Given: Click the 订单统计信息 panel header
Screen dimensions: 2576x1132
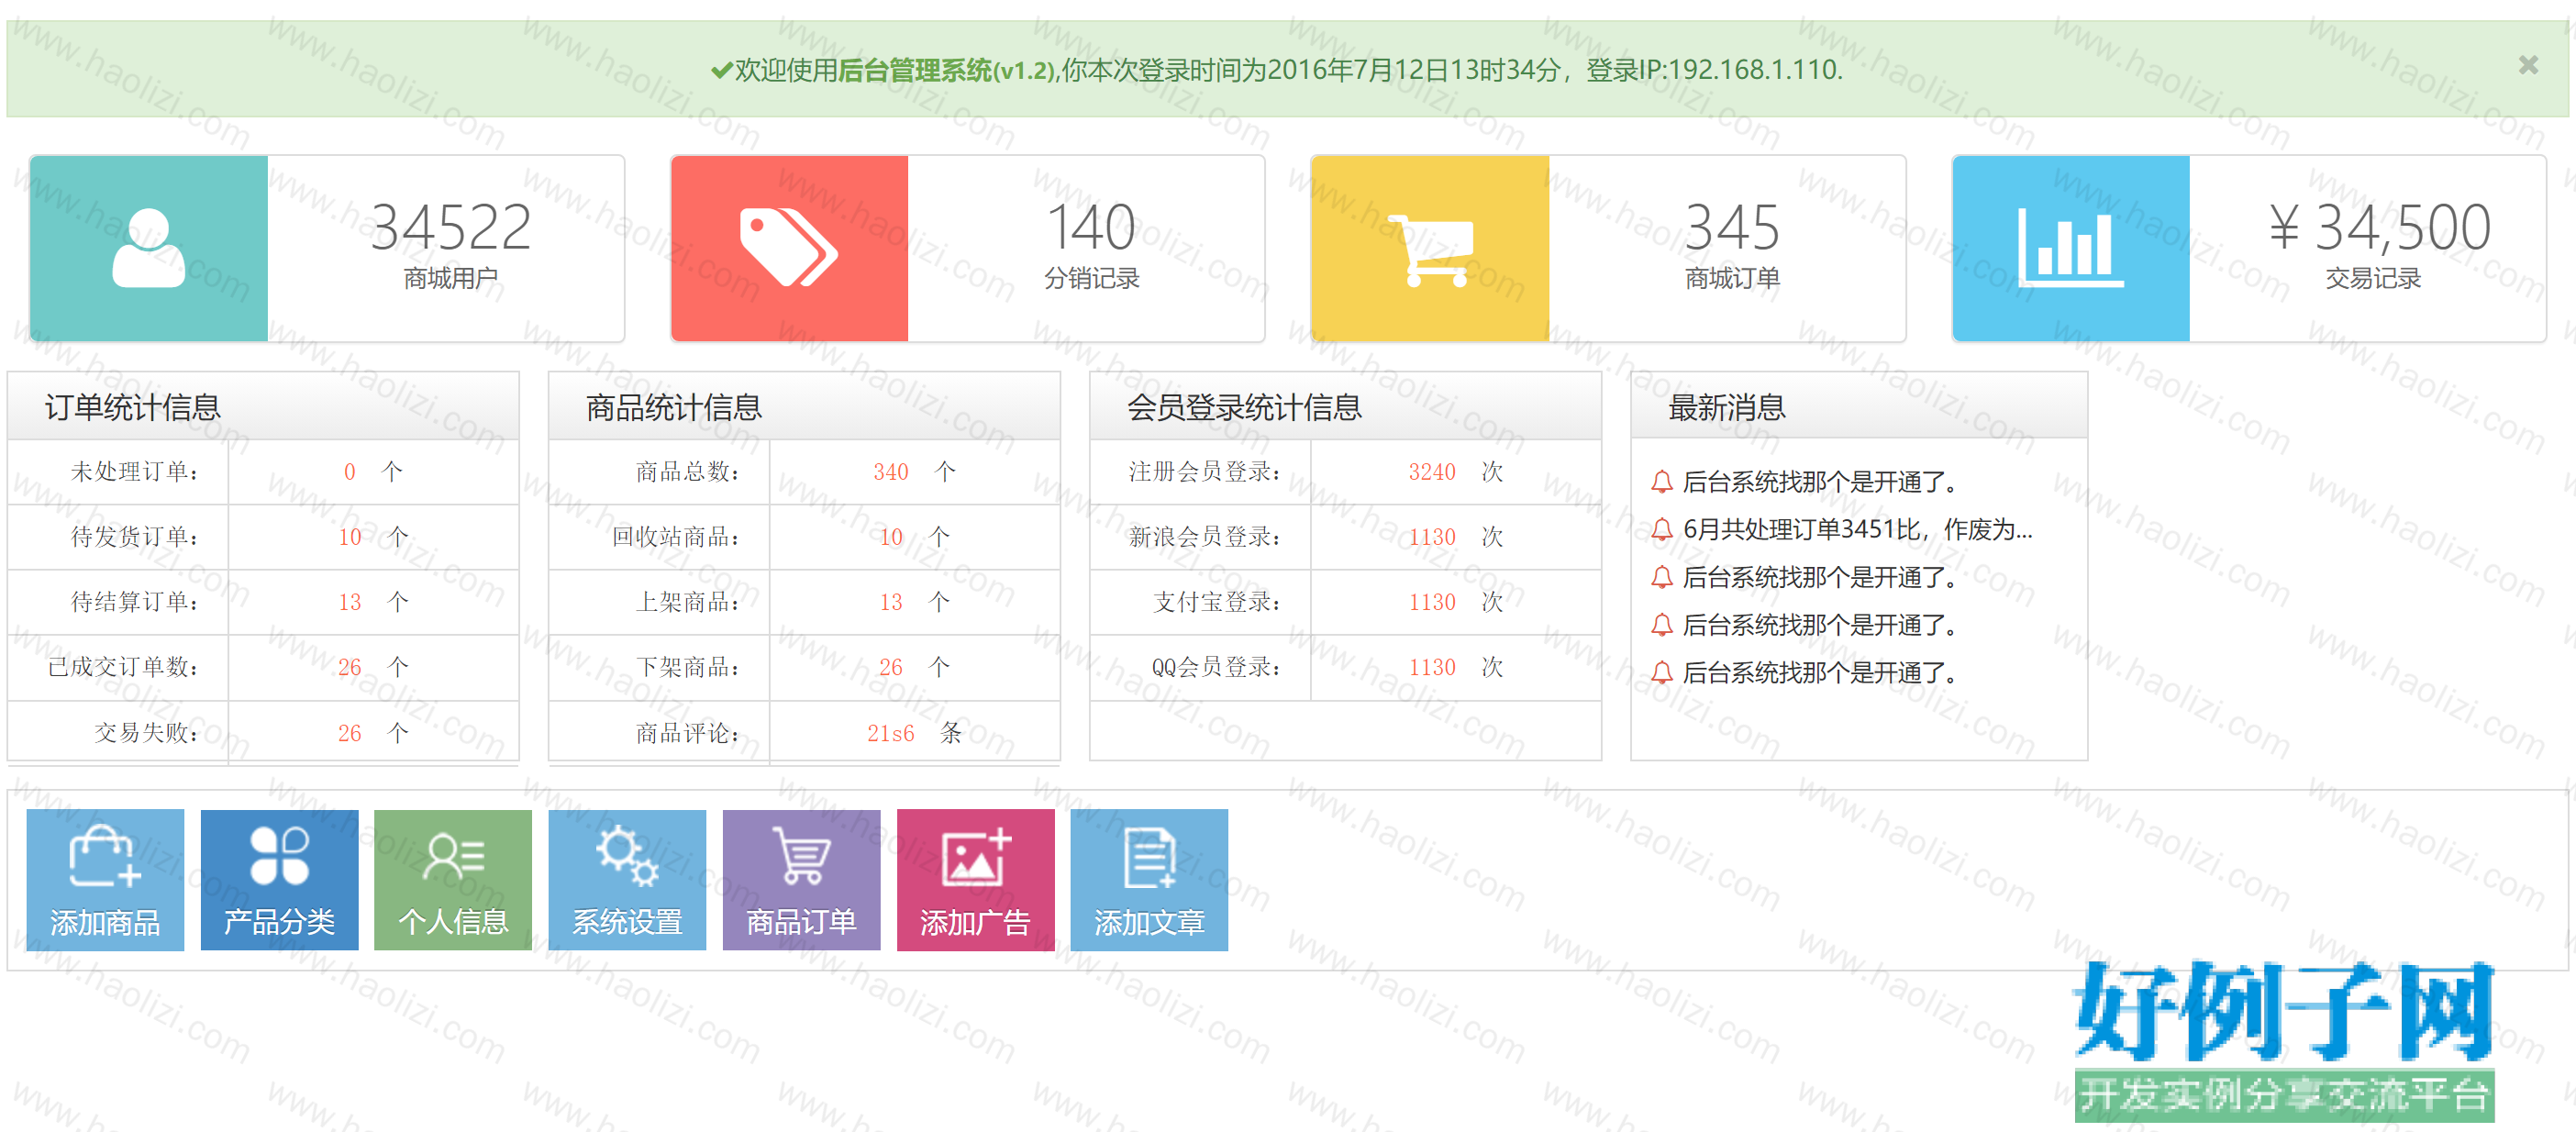Looking at the screenshot, I should point(263,407).
